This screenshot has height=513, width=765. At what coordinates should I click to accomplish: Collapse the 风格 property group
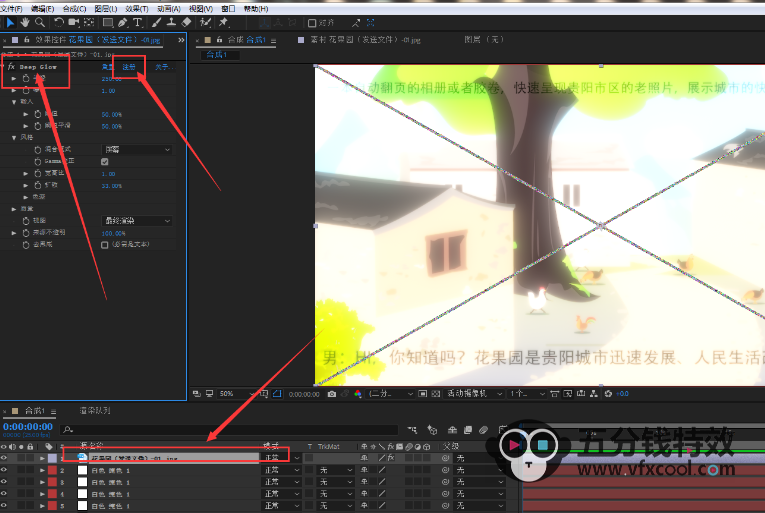pyautogui.click(x=15, y=137)
